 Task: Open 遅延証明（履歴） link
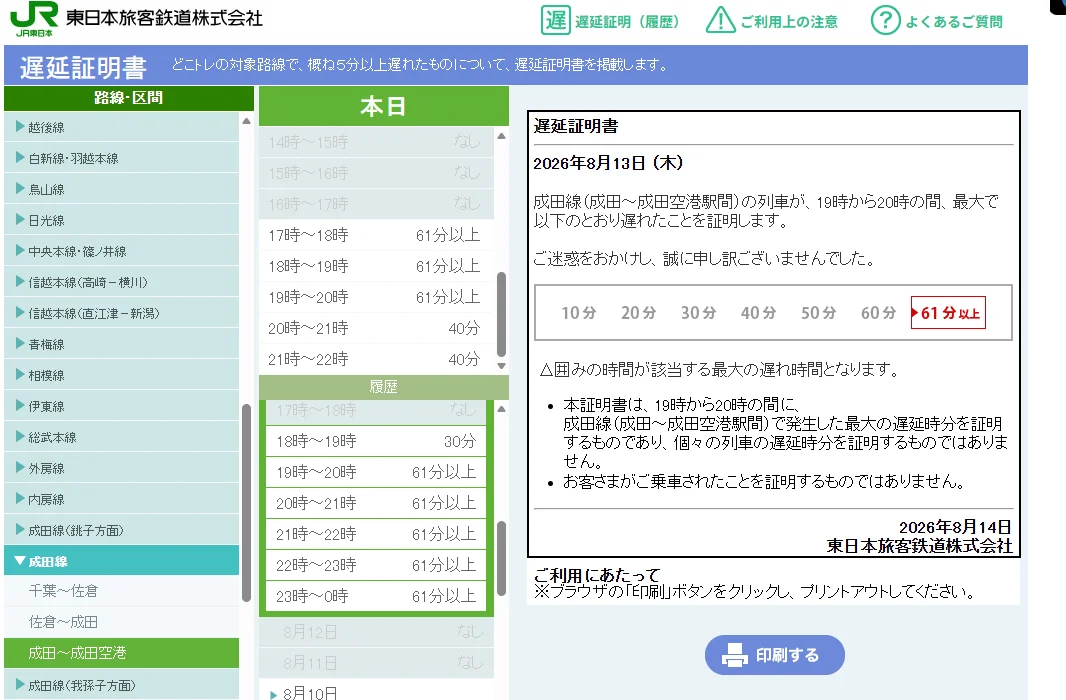pyautogui.click(x=627, y=22)
